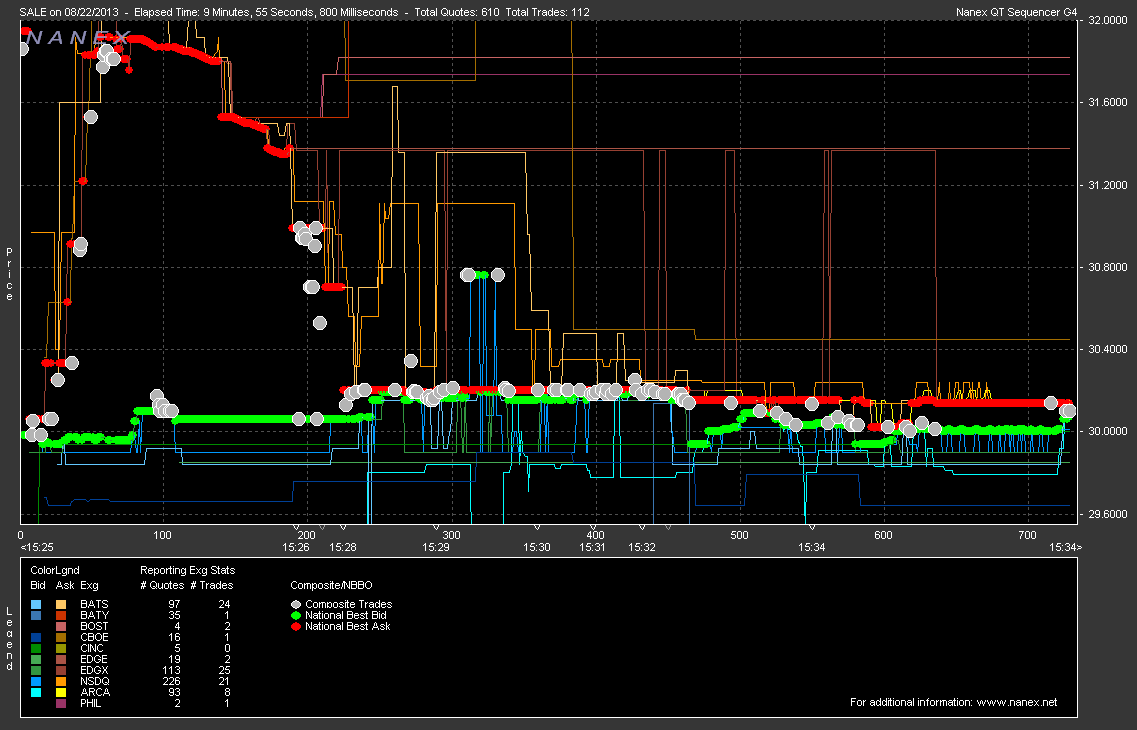The height and width of the screenshot is (730, 1137).
Task: Click the 15:30 time marker label
Action: tap(537, 547)
